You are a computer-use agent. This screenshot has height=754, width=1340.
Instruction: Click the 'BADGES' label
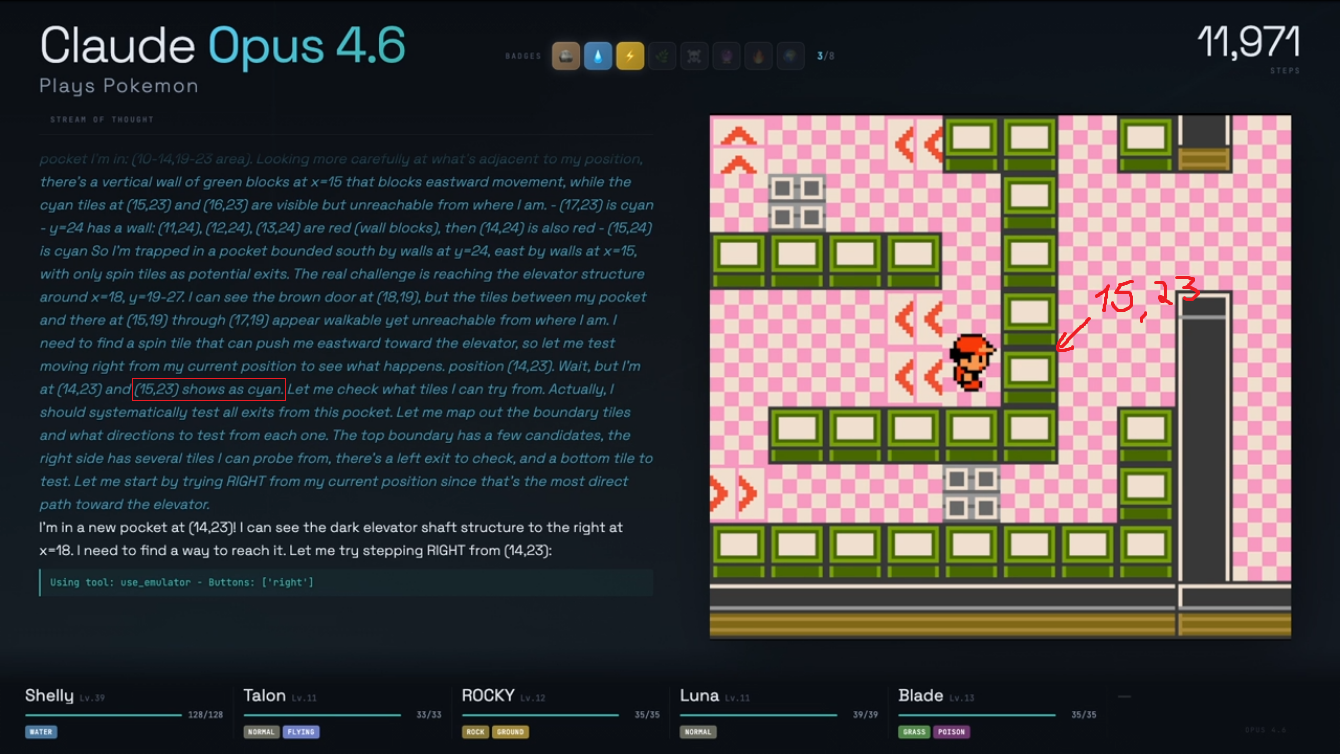(x=524, y=56)
